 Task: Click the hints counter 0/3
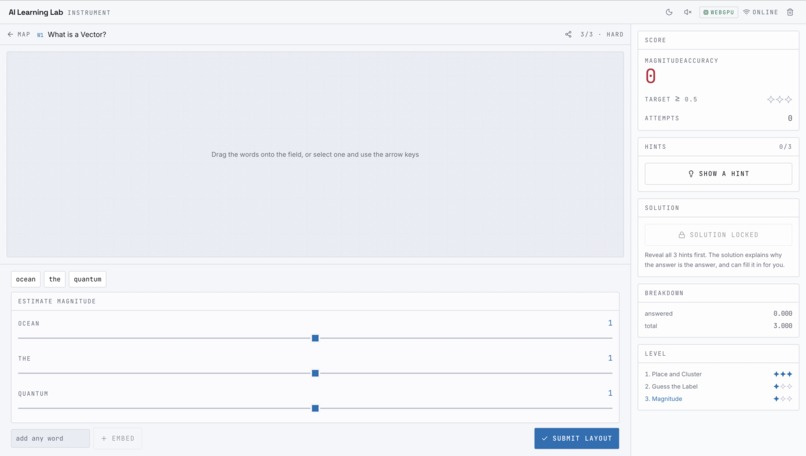click(785, 147)
